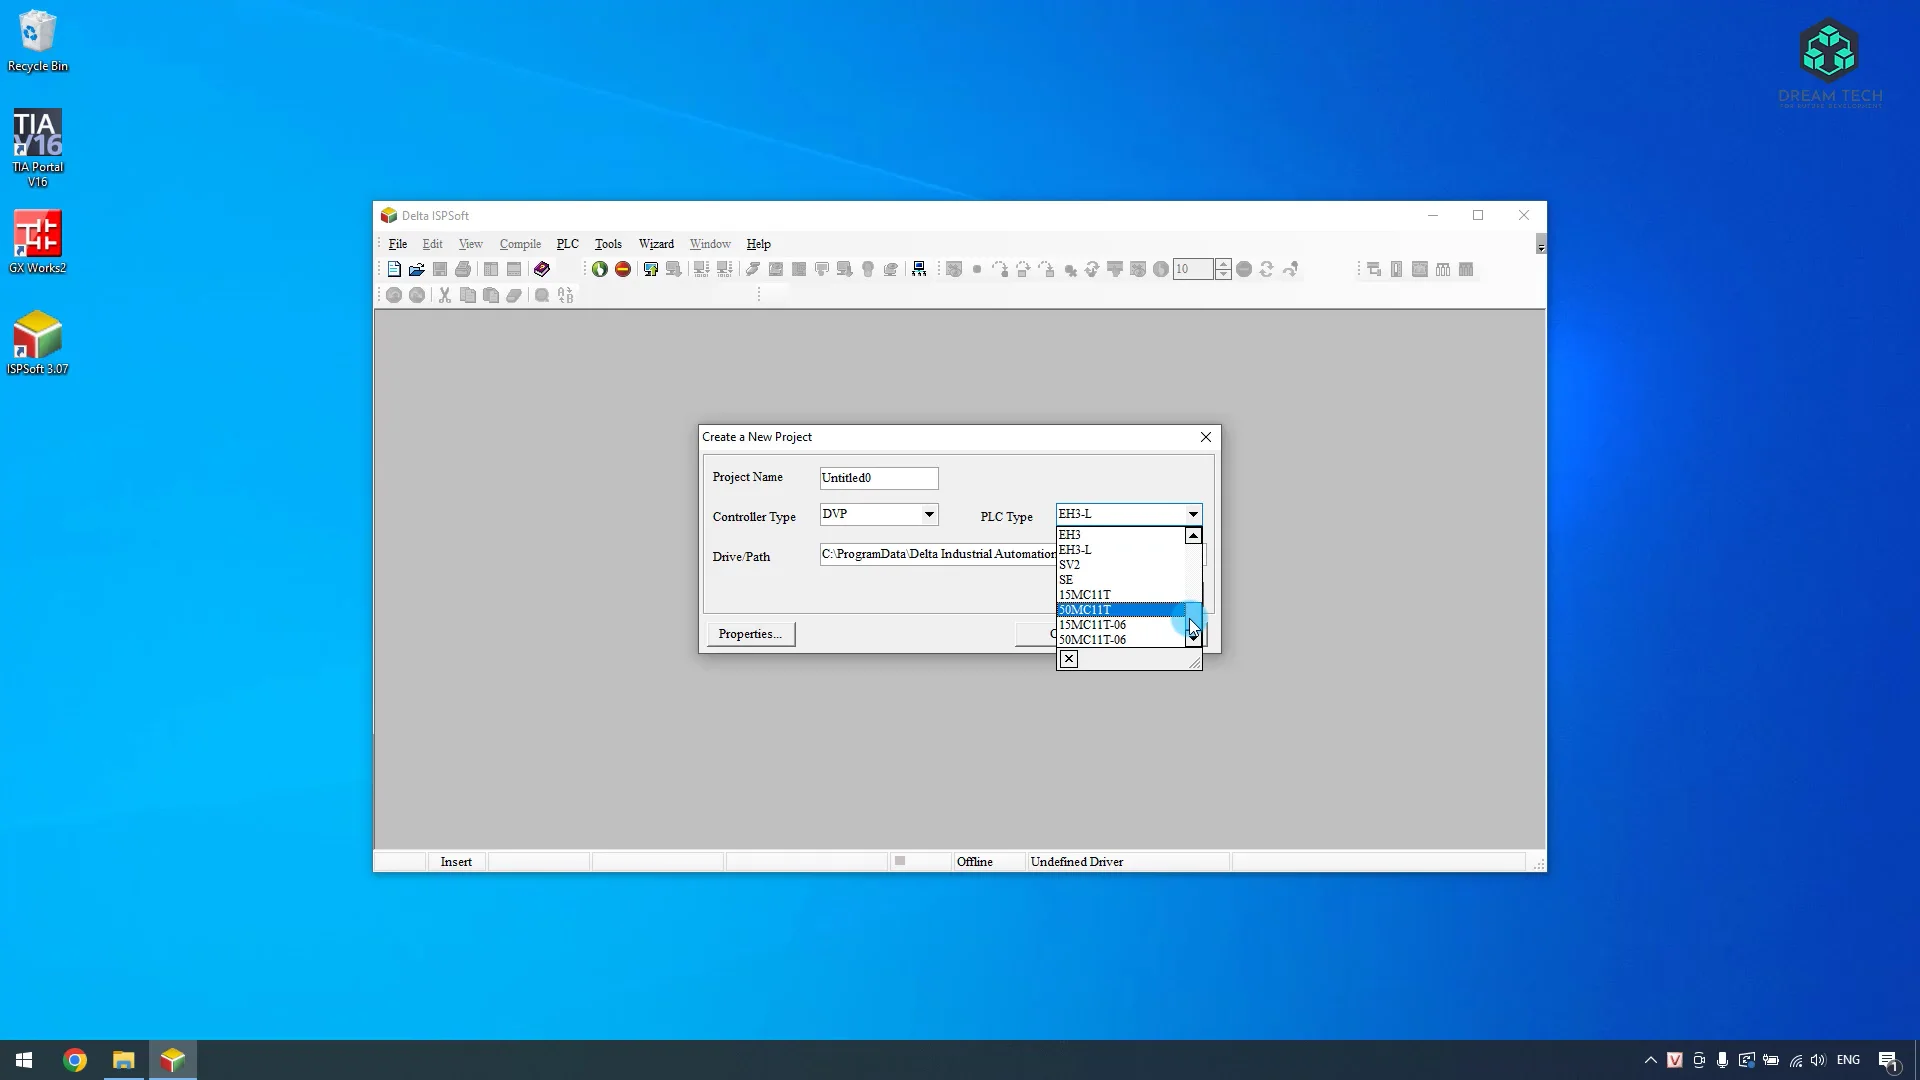
Task: Click the Paste toolbar icon
Action: coord(490,296)
